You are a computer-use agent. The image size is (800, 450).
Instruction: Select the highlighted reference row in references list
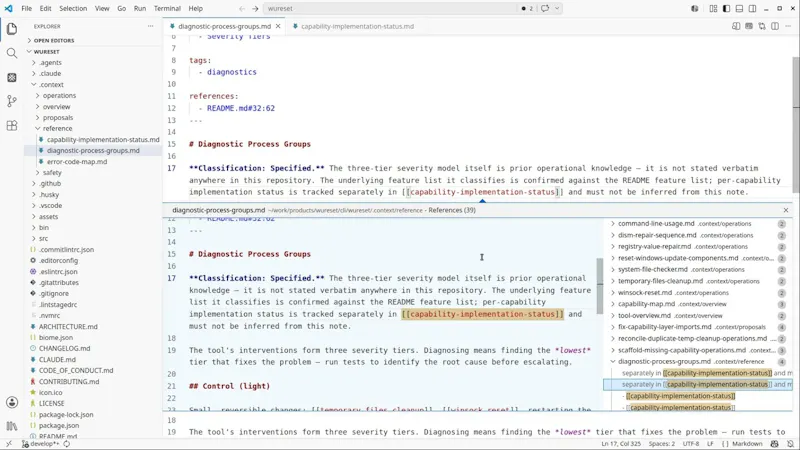(698, 384)
